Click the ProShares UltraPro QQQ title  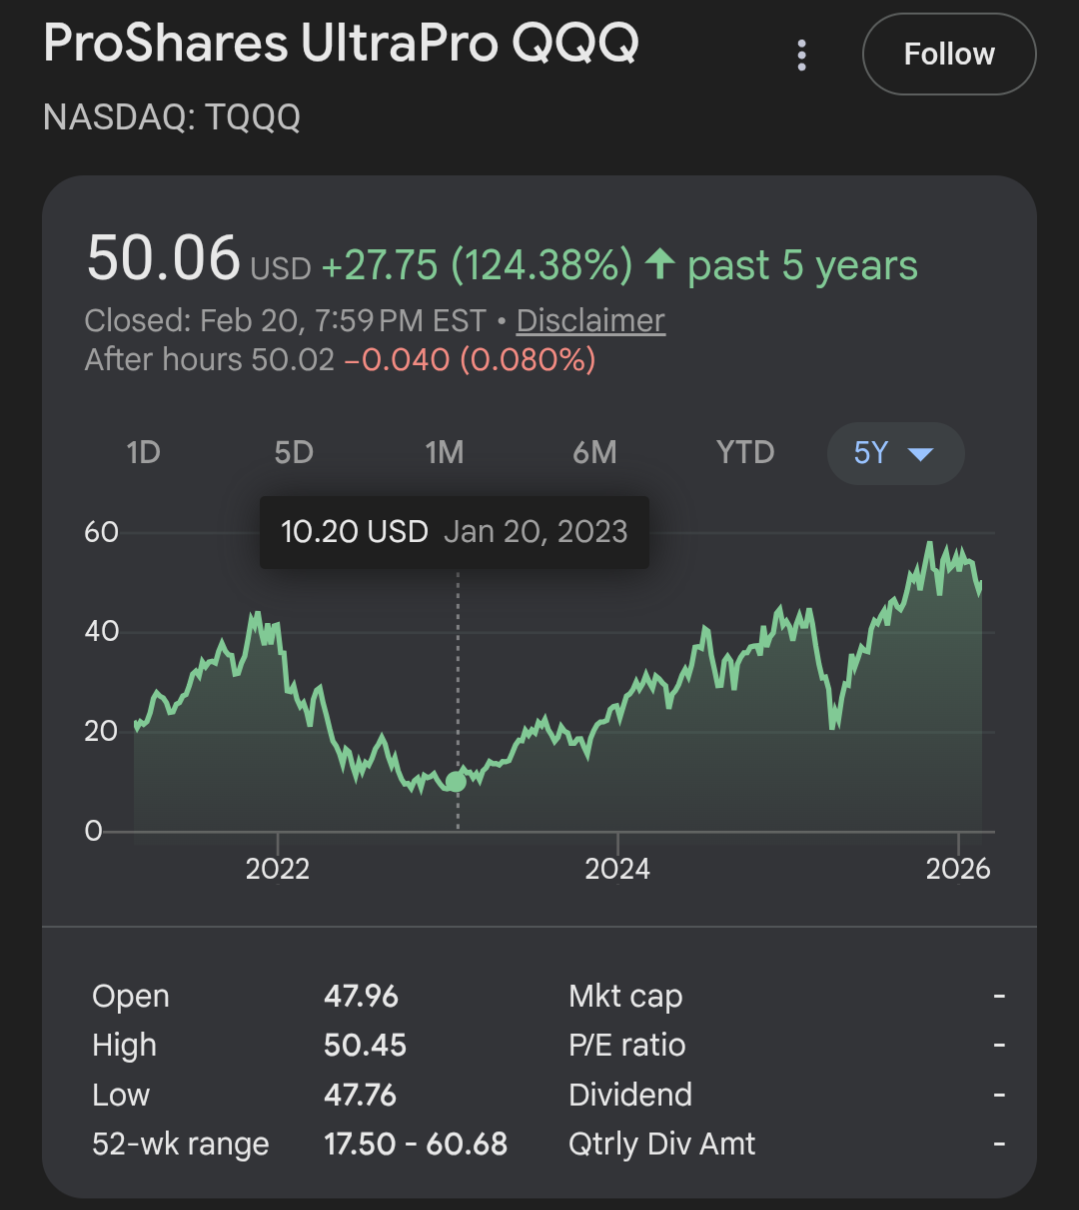[x=341, y=44]
